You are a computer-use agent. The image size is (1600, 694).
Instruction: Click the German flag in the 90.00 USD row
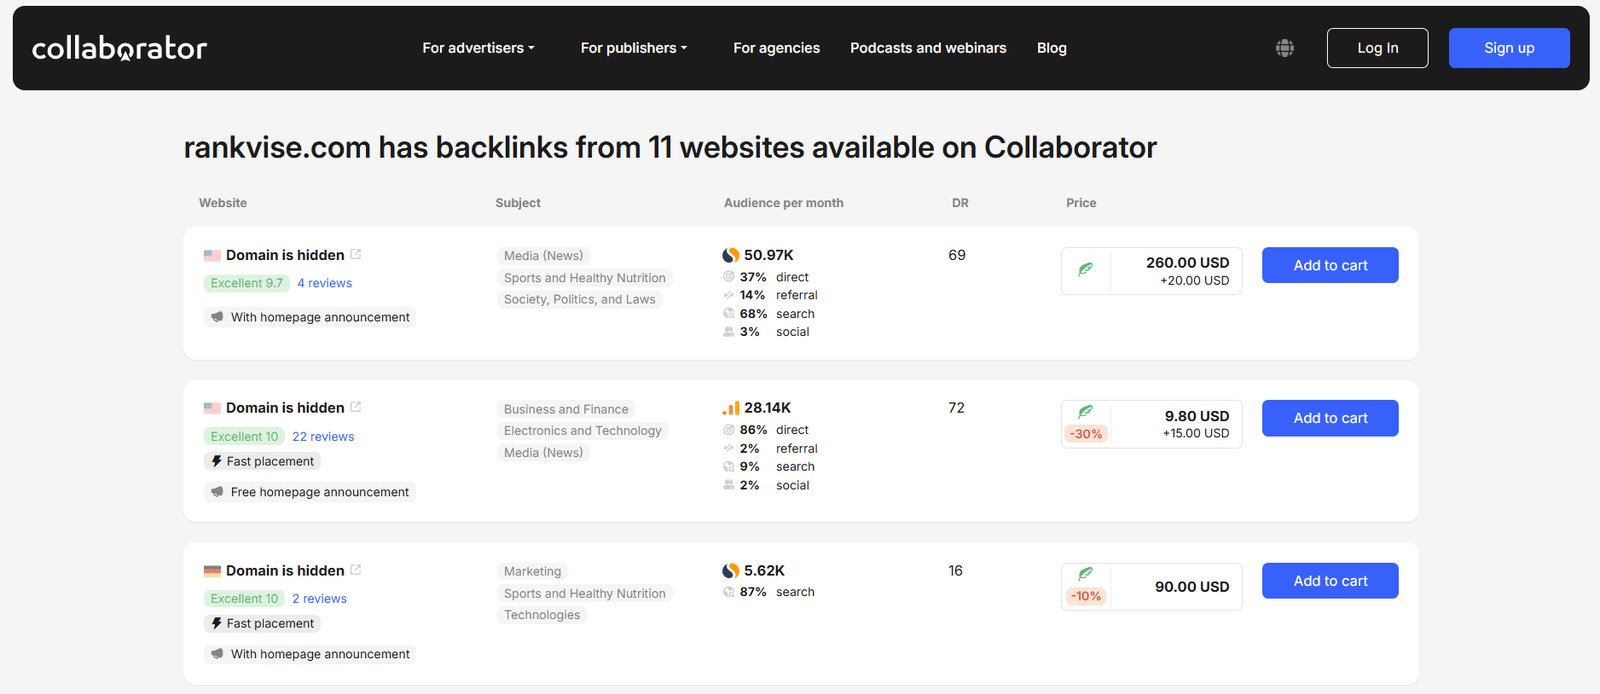point(212,571)
